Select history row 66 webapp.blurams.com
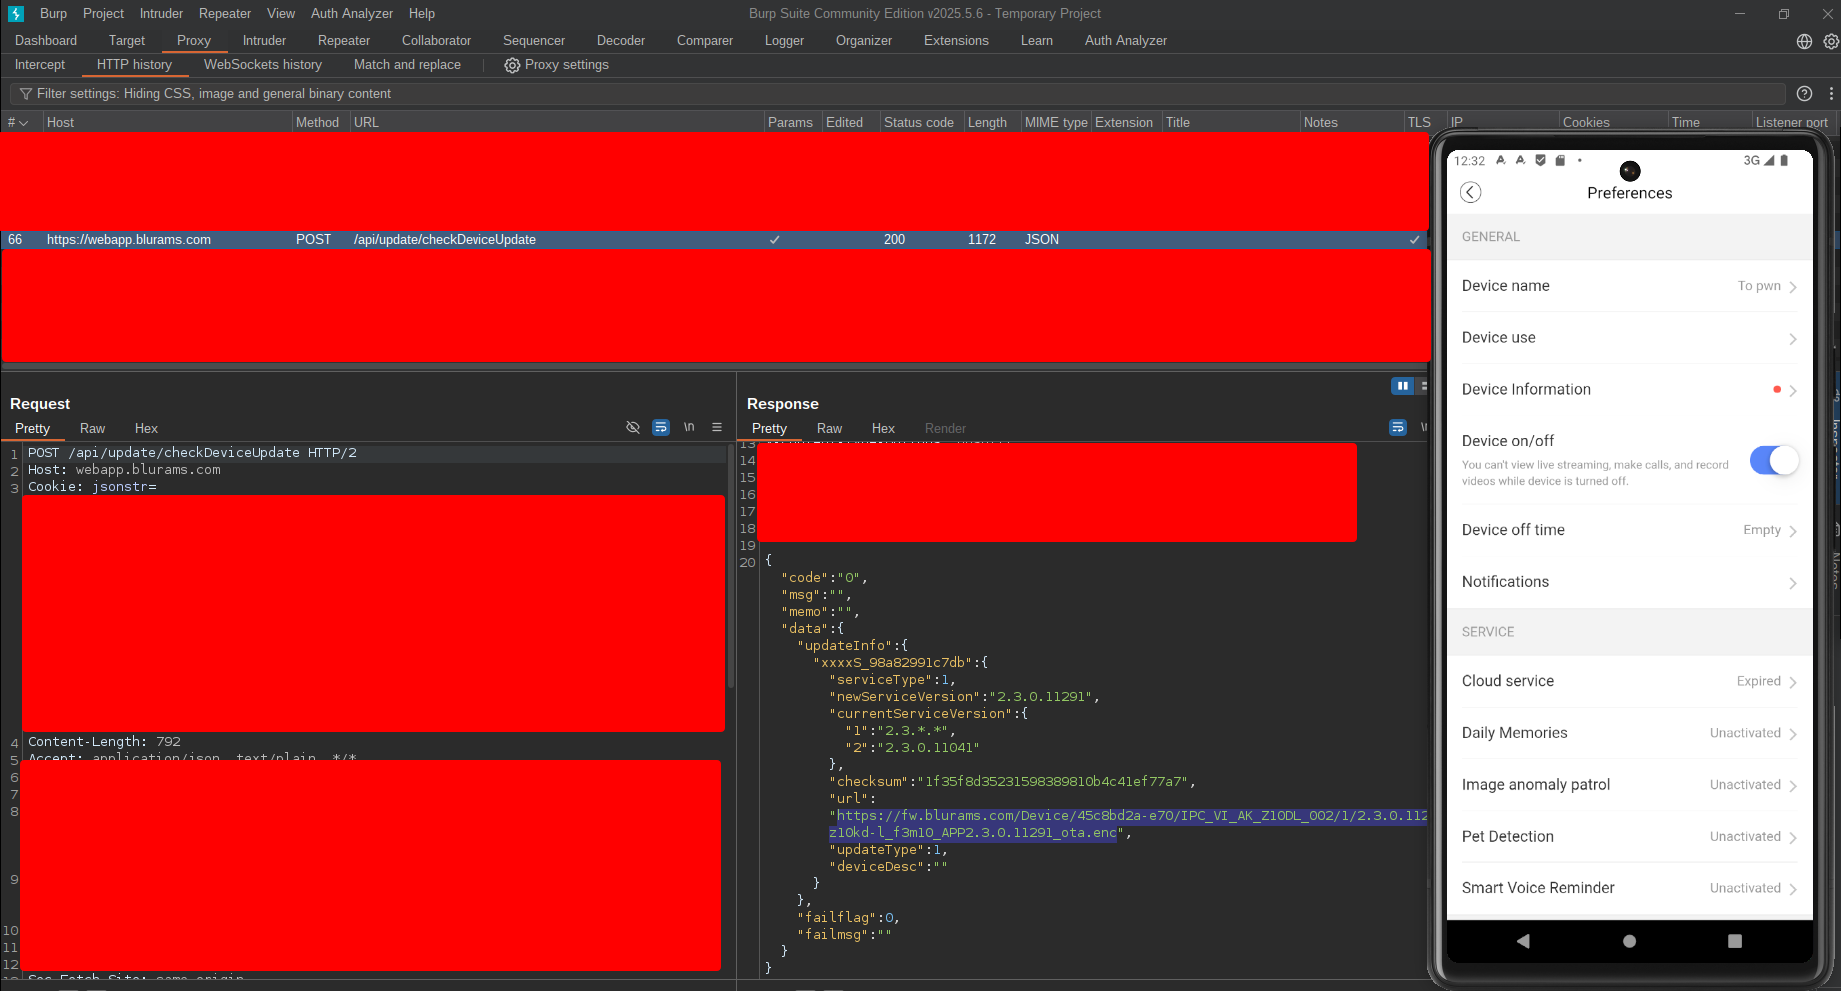 (714, 240)
